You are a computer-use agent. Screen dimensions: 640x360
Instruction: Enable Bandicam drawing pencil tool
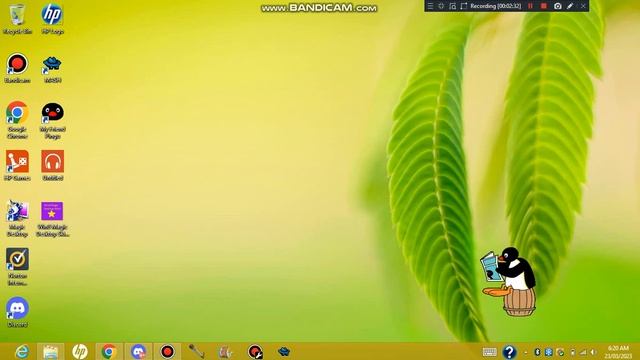click(x=570, y=6)
